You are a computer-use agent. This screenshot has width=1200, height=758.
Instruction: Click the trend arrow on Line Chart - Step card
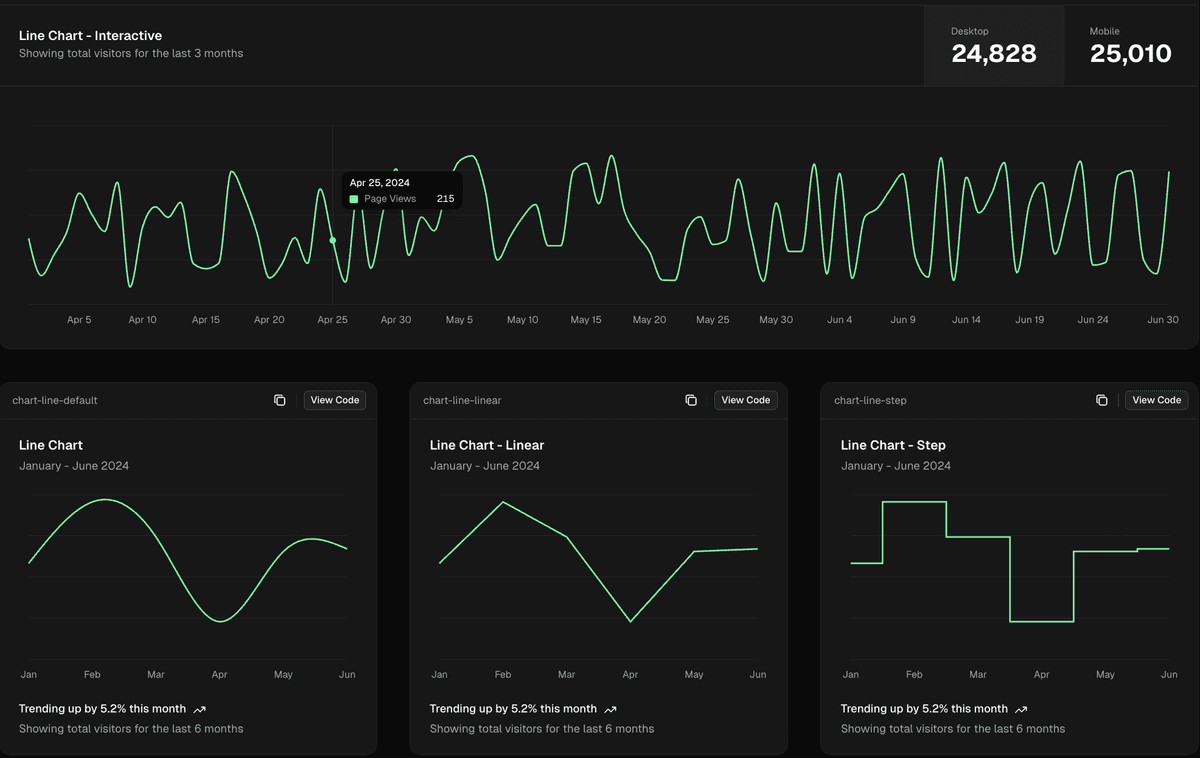pyautogui.click(x=1020, y=708)
